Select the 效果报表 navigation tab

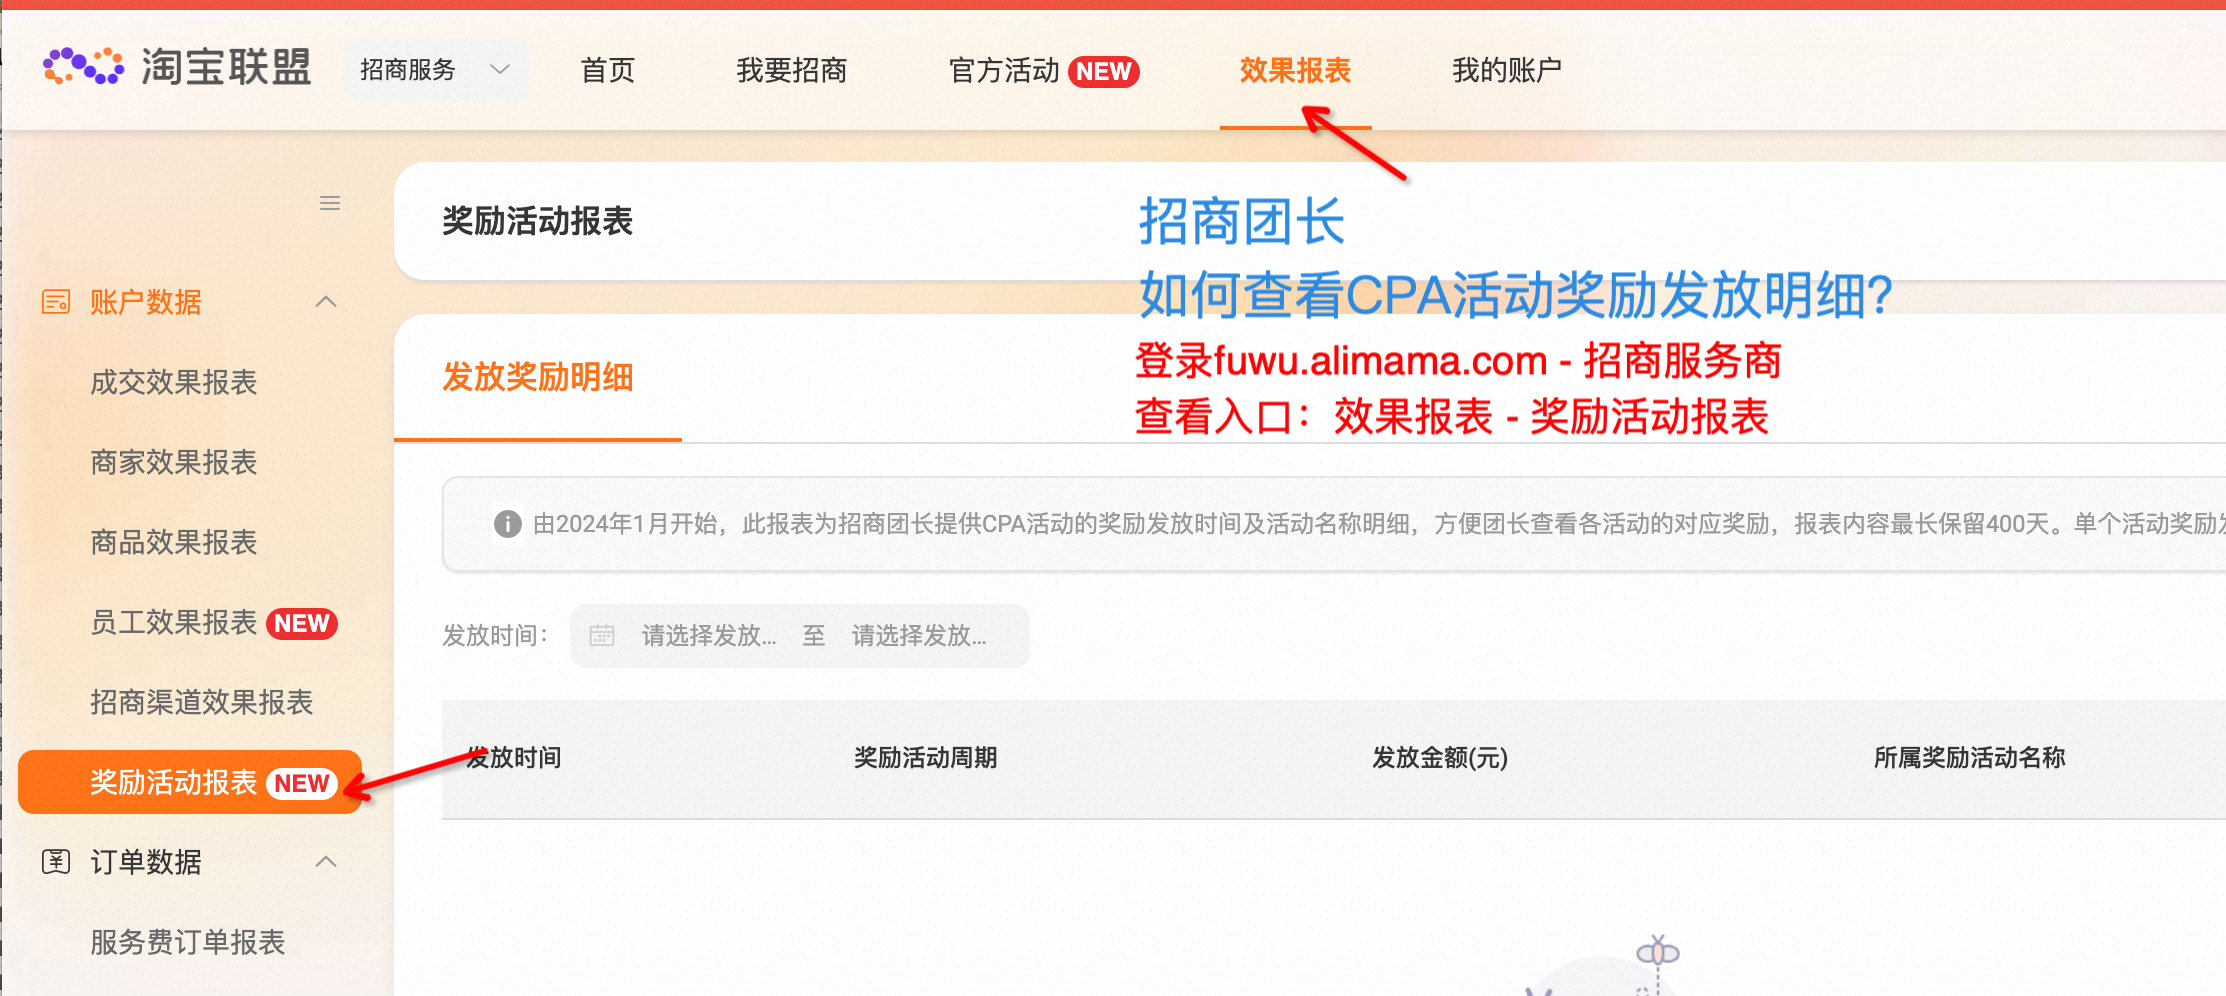[1295, 70]
